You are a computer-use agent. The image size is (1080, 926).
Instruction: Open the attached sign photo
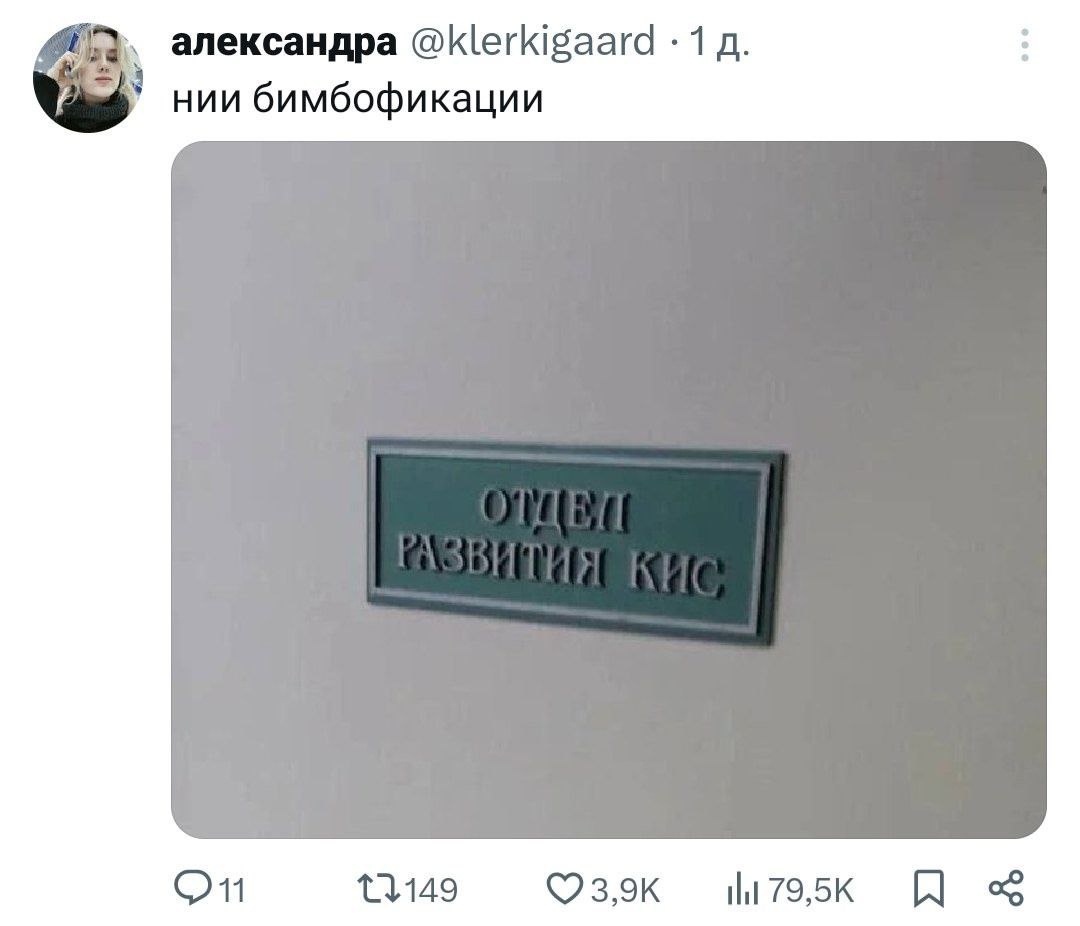[608, 490]
